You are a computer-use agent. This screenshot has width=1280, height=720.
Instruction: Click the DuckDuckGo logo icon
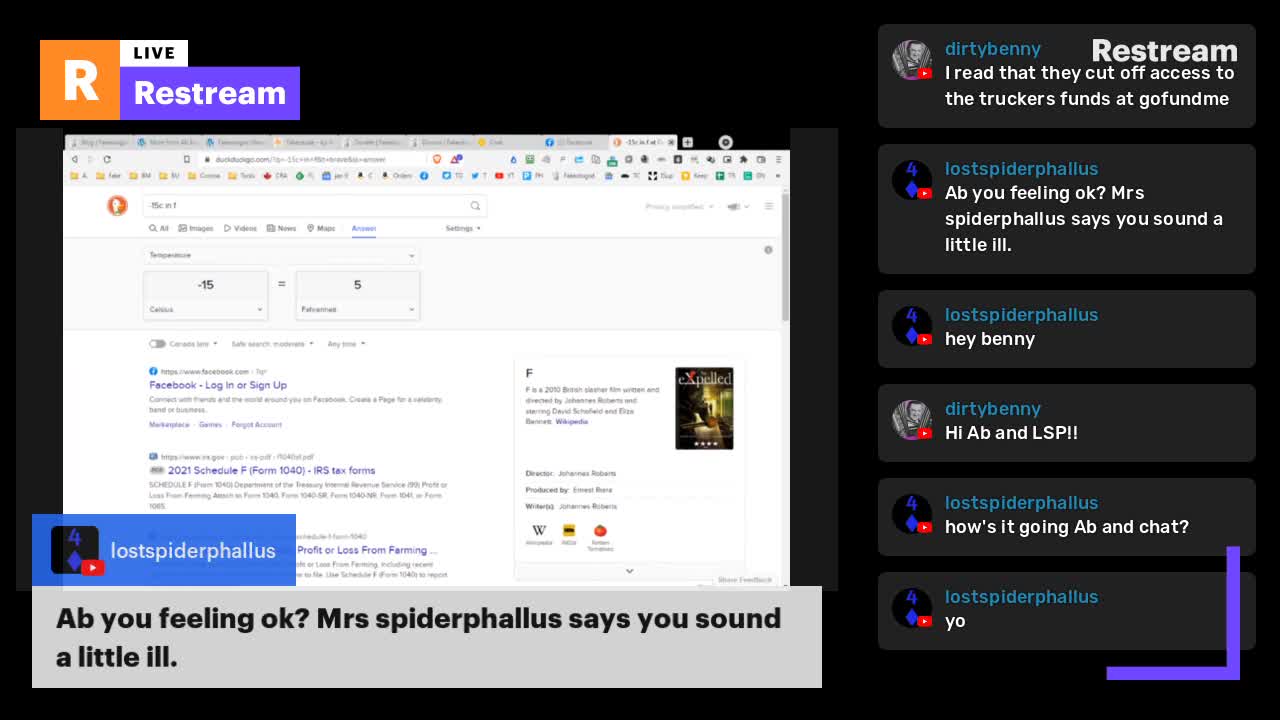coord(117,206)
